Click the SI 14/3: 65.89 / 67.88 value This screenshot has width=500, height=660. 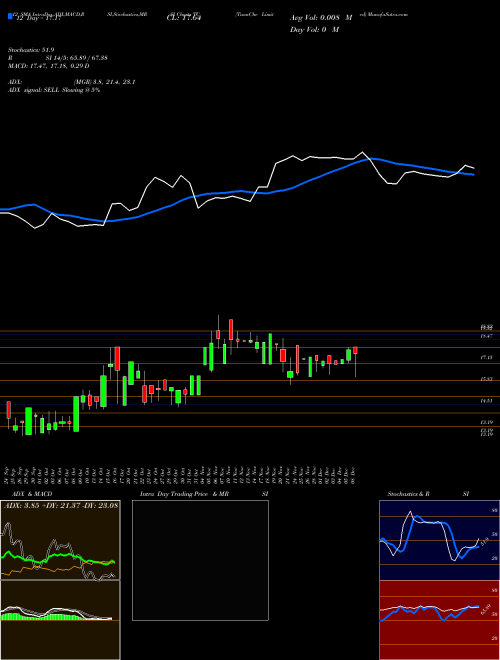pyautogui.click(x=77, y=58)
